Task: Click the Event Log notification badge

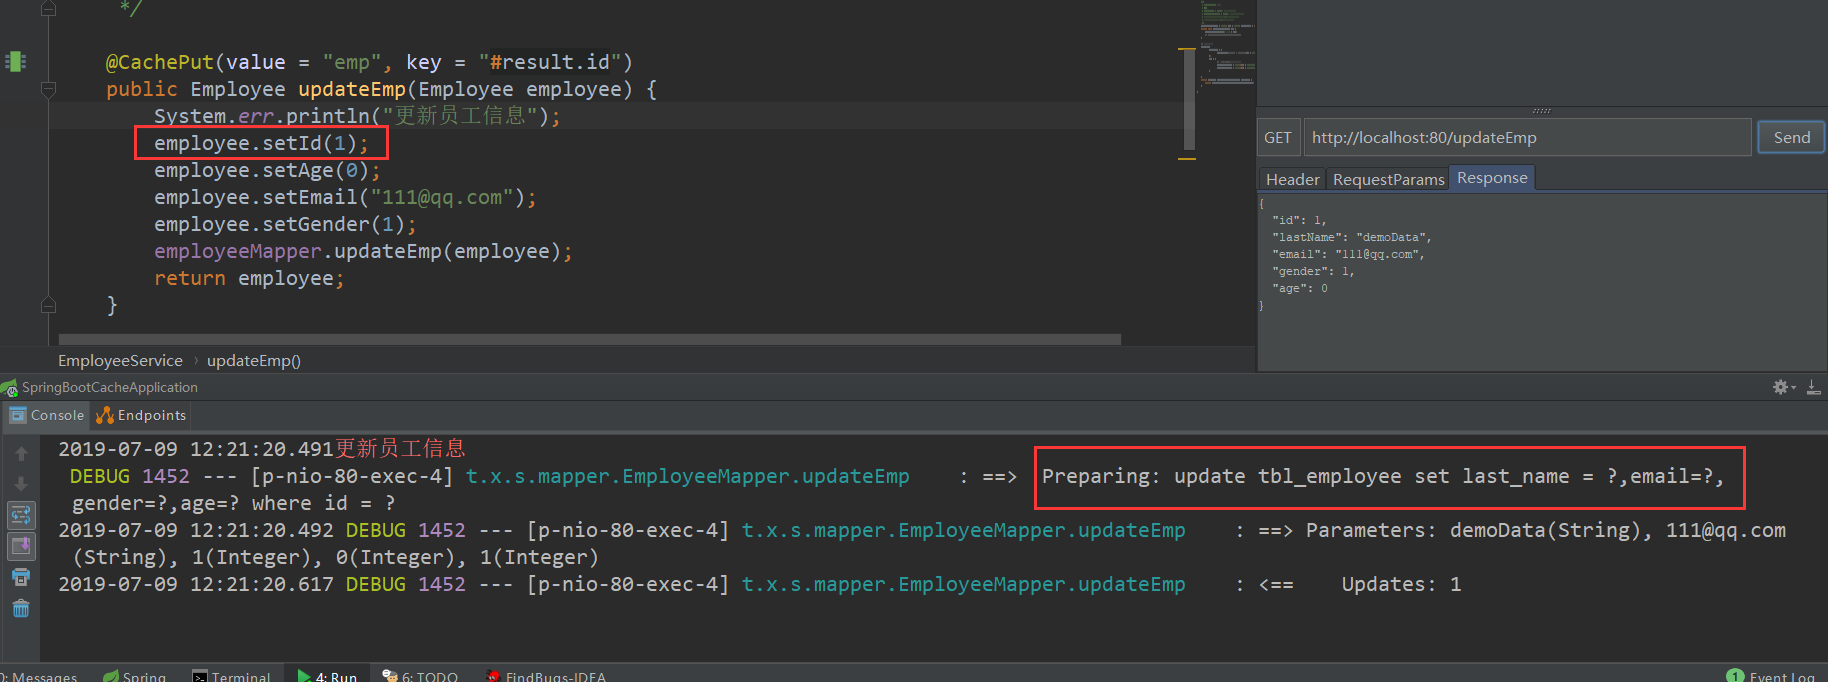Action: click(1735, 676)
